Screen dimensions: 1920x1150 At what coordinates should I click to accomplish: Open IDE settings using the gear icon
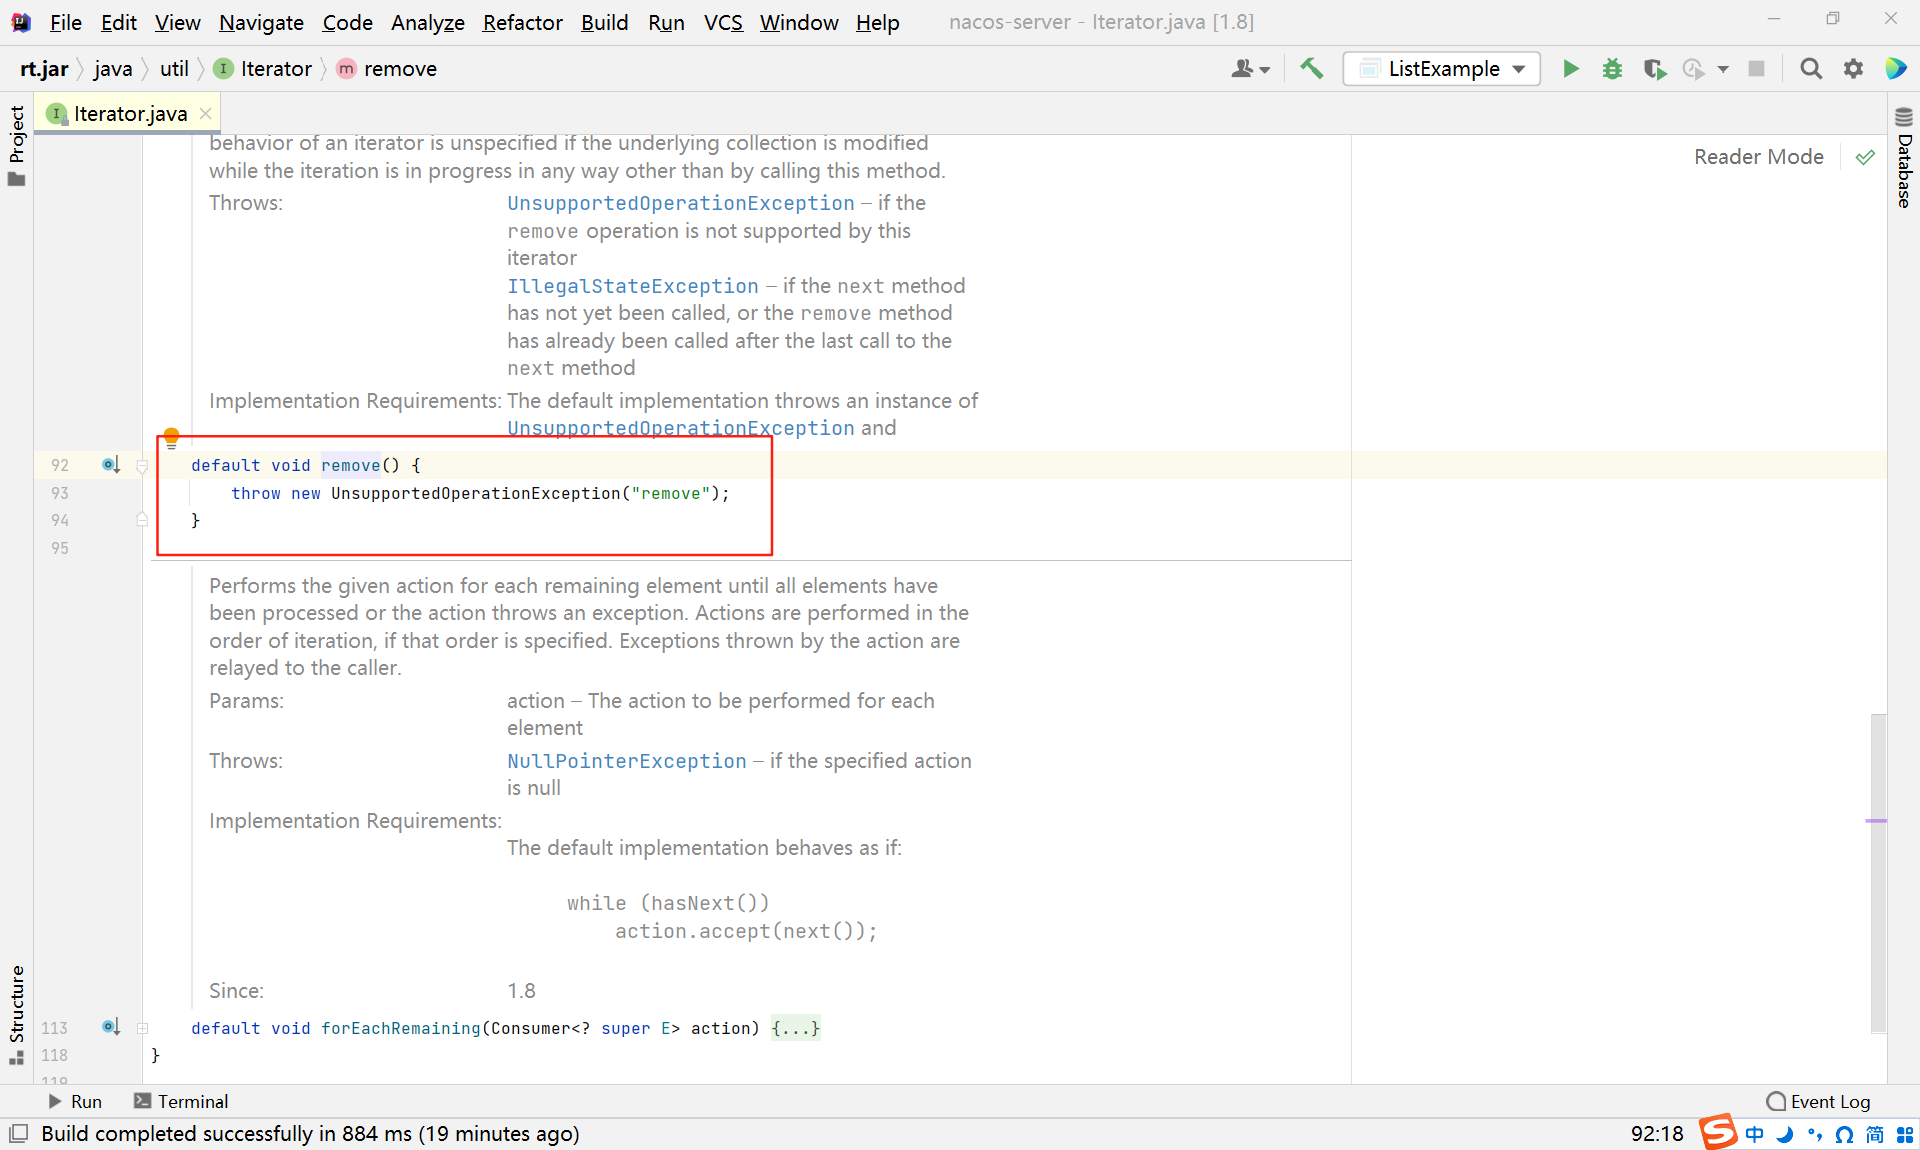[x=1853, y=68]
